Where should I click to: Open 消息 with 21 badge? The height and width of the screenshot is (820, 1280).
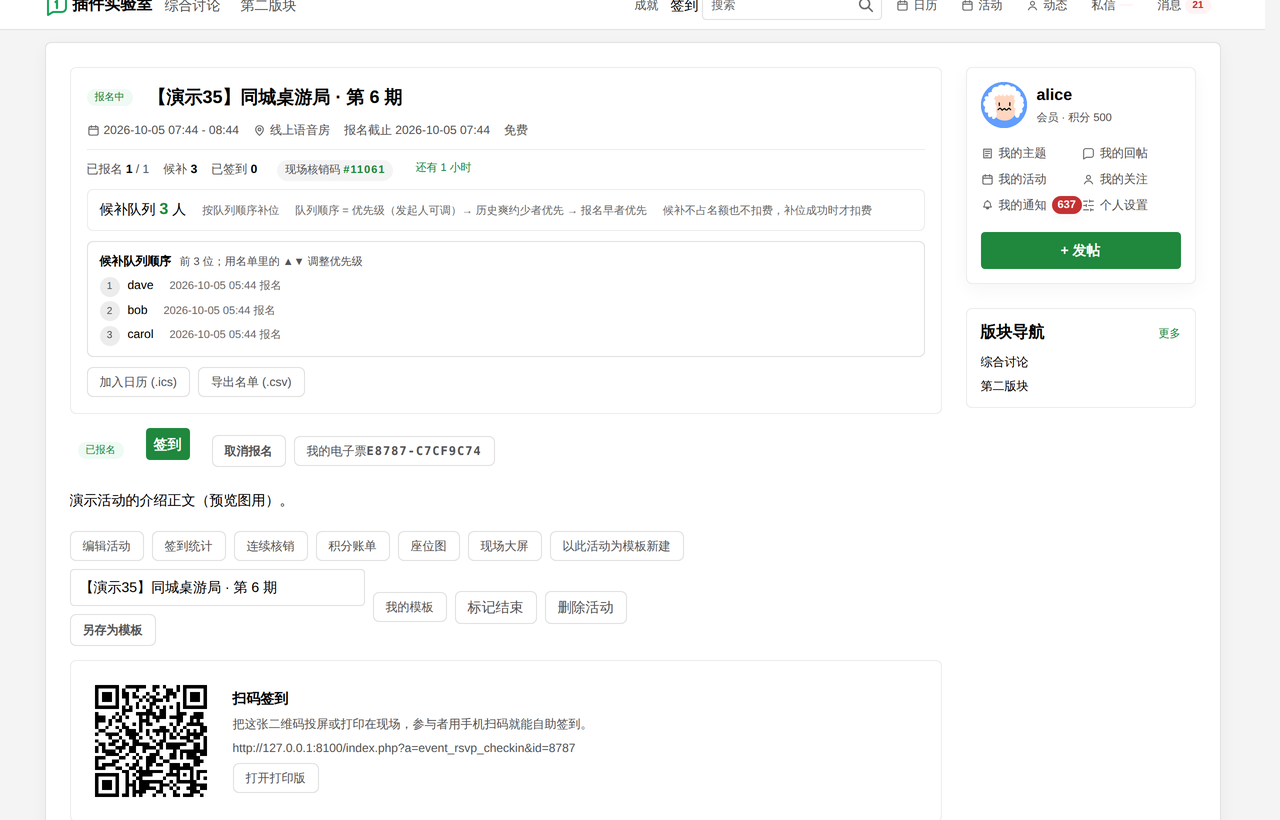[x=1183, y=6]
